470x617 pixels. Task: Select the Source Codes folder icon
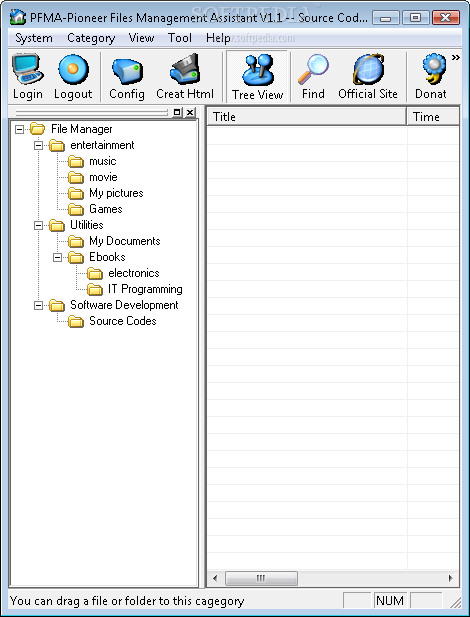pyautogui.click(x=76, y=321)
